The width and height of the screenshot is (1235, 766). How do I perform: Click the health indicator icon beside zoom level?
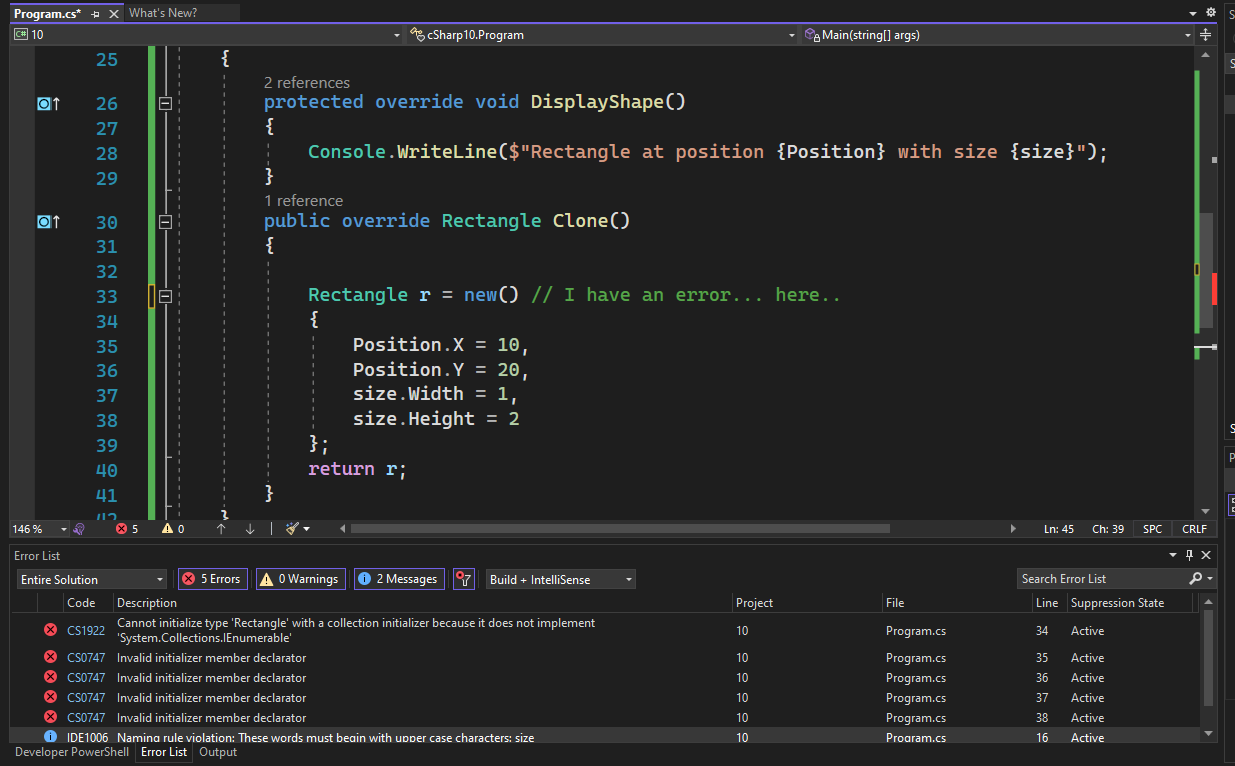point(79,529)
